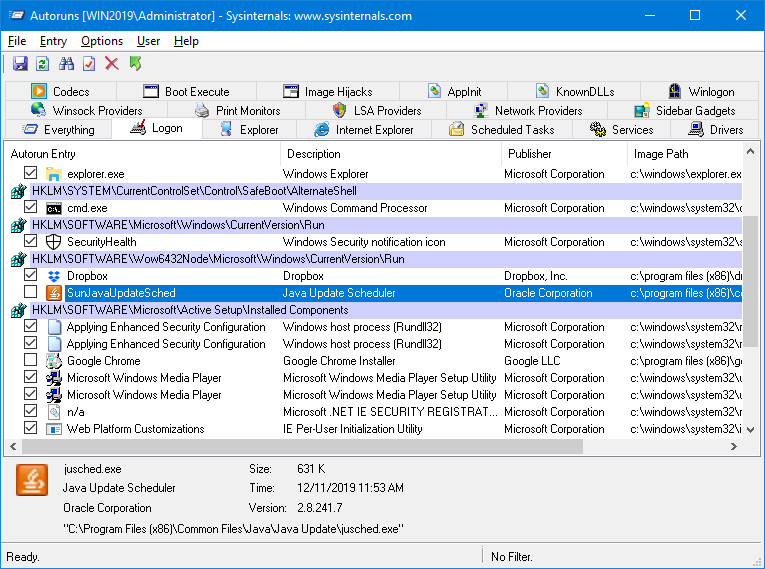Image resolution: width=765 pixels, height=569 pixels.
Task: Click the registry icon beside the Active Setup key
Action: pos(19,310)
